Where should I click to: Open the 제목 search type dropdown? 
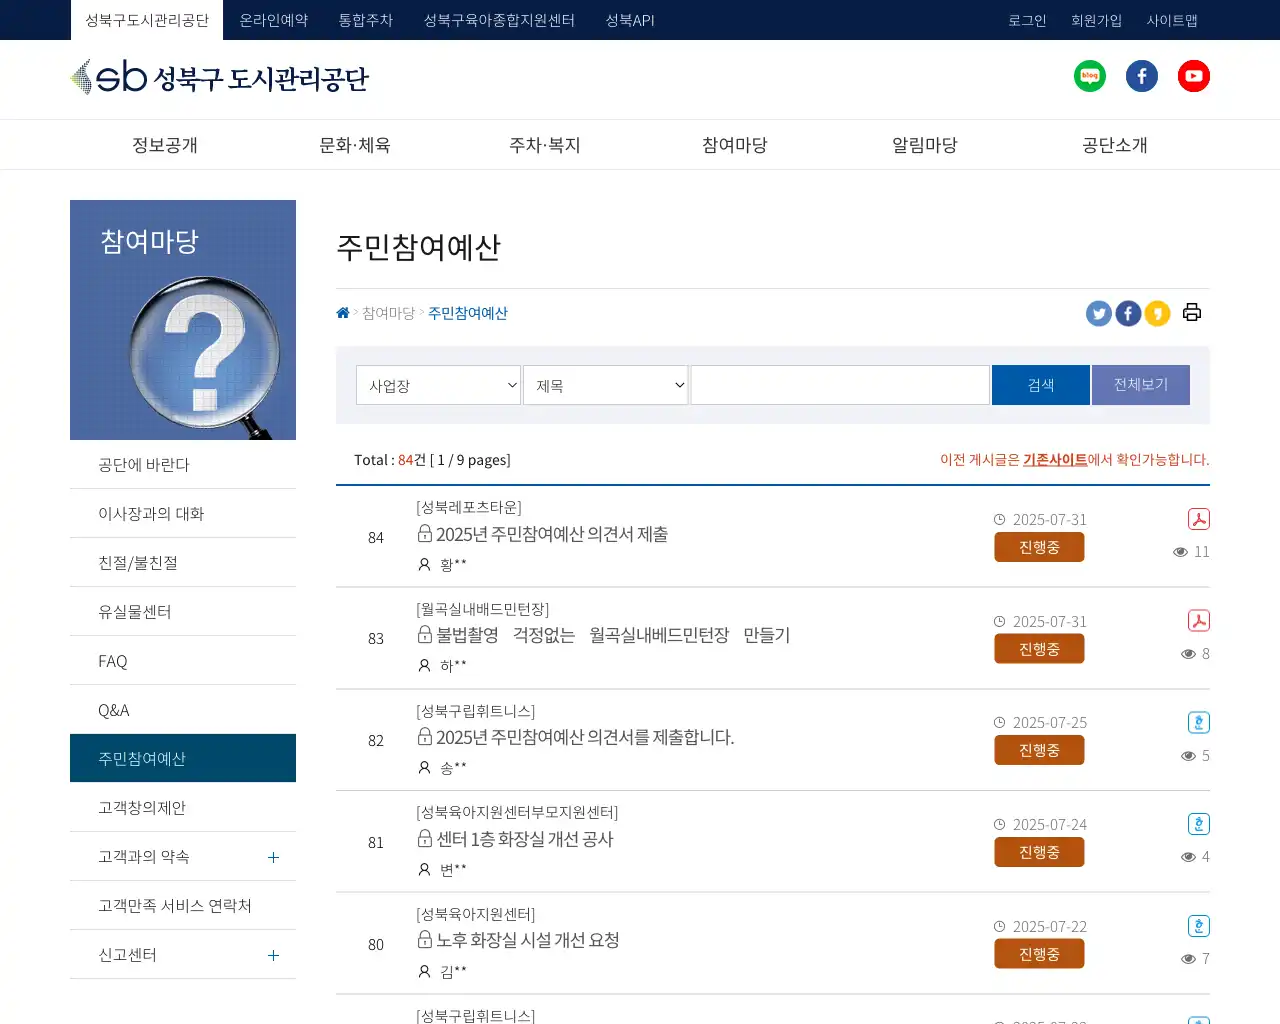tap(605, 385)
